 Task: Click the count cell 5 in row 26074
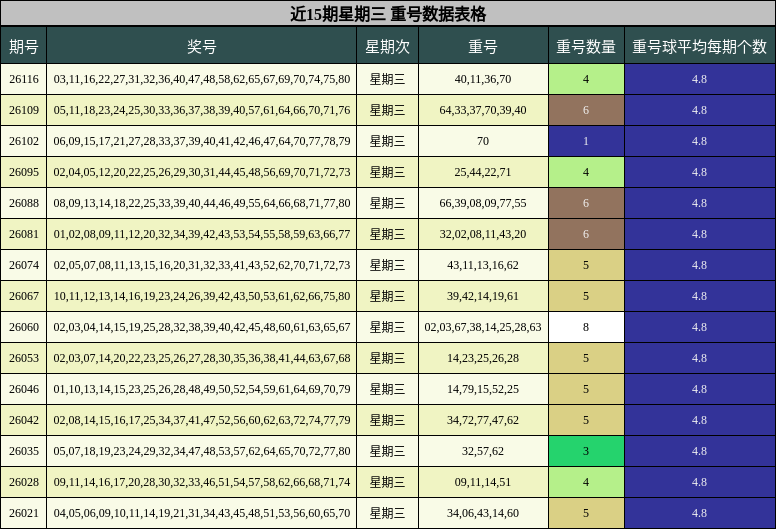coord(586,265)
